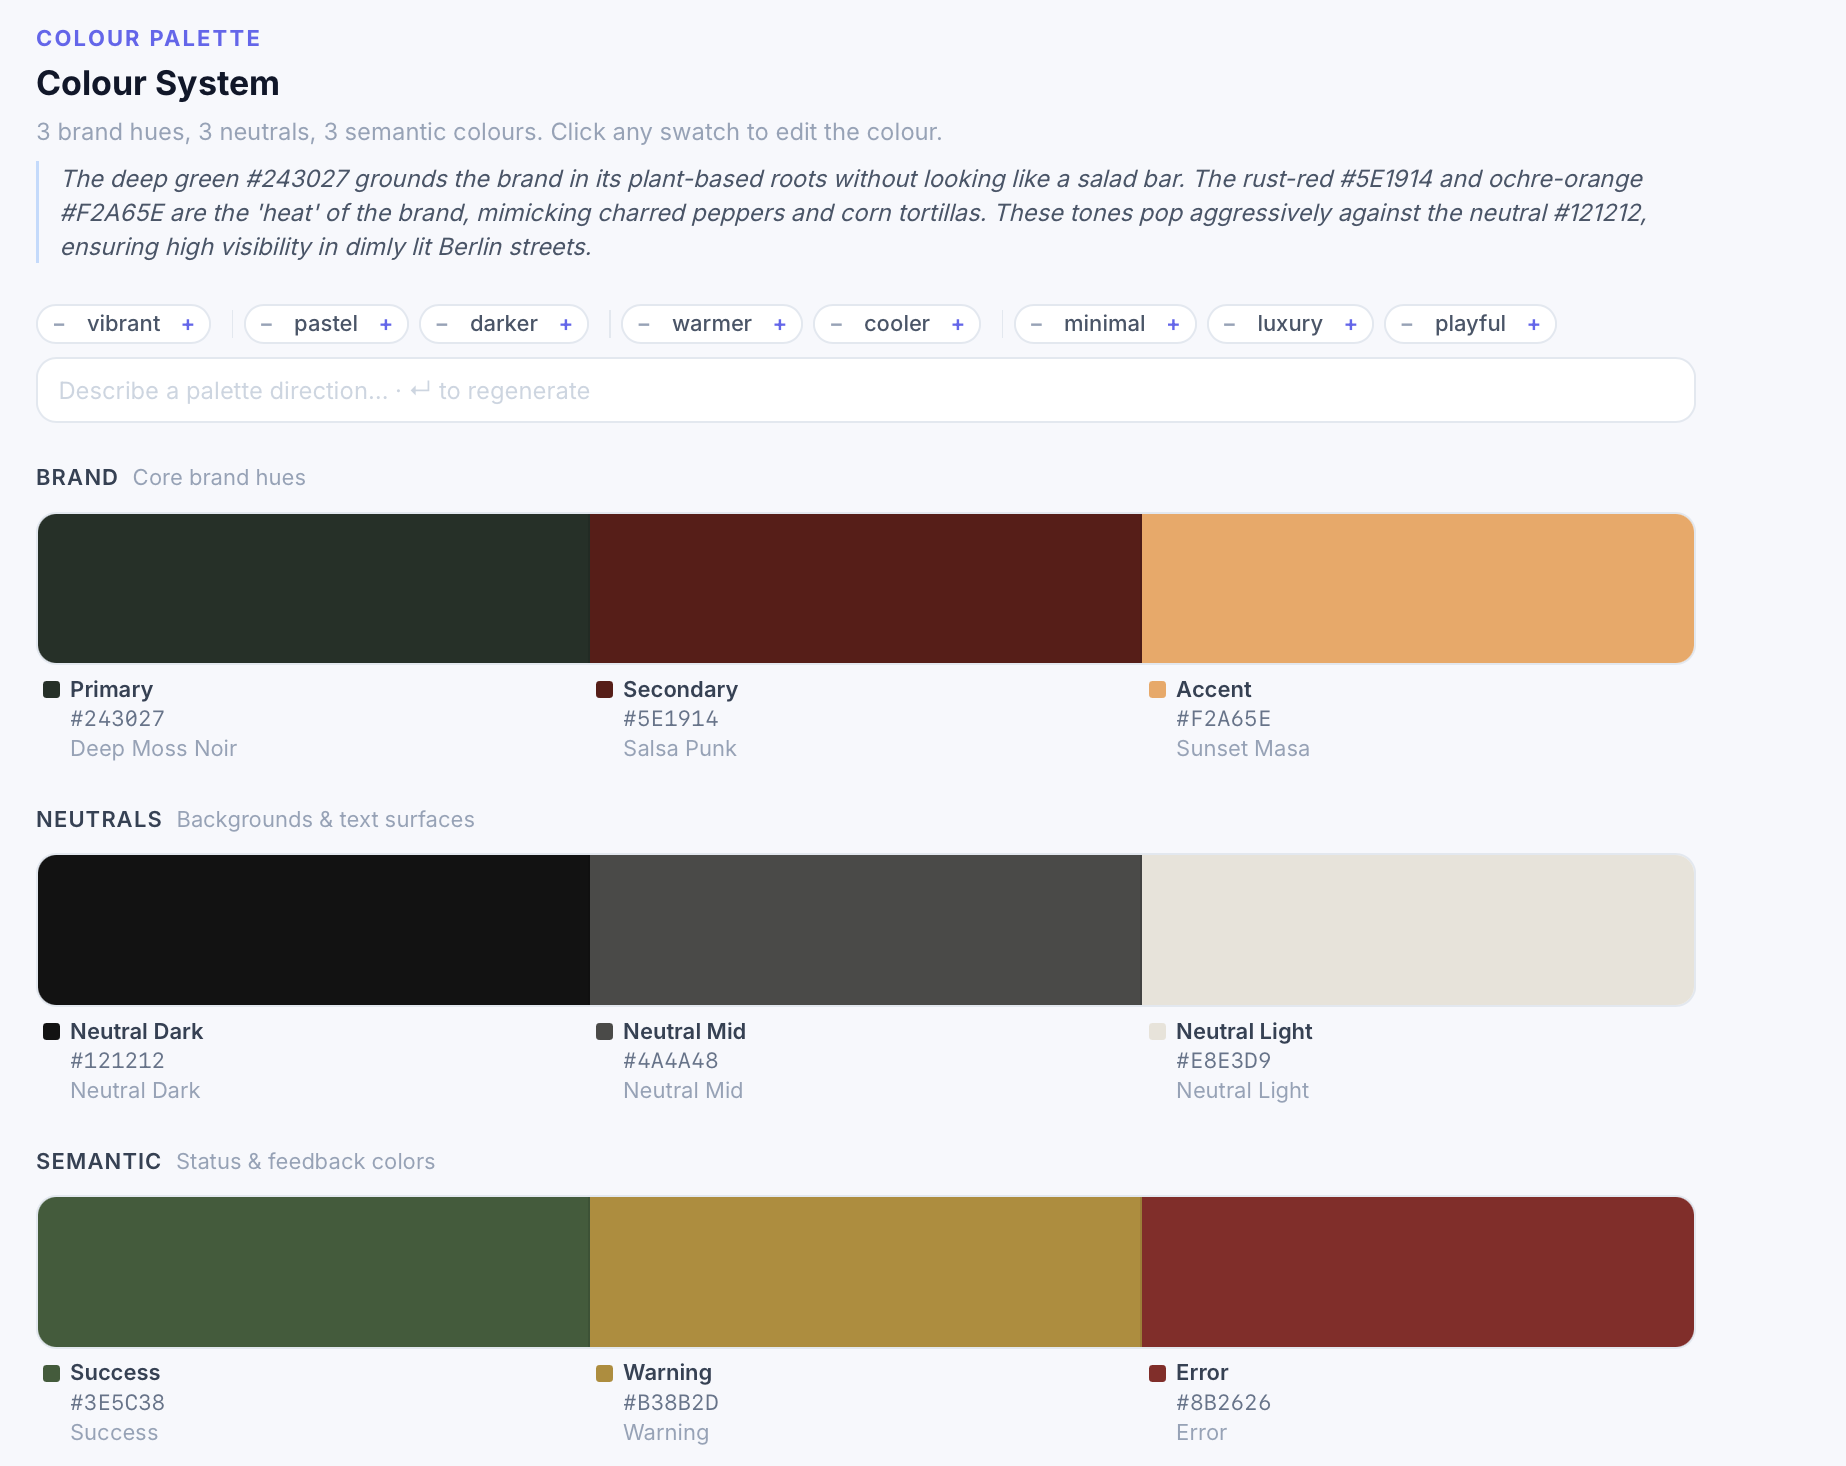The height and width of the screenshot is (1466, 1846).
Task: Click the minus icon on the pastel chip
Action: pos(266,323)
